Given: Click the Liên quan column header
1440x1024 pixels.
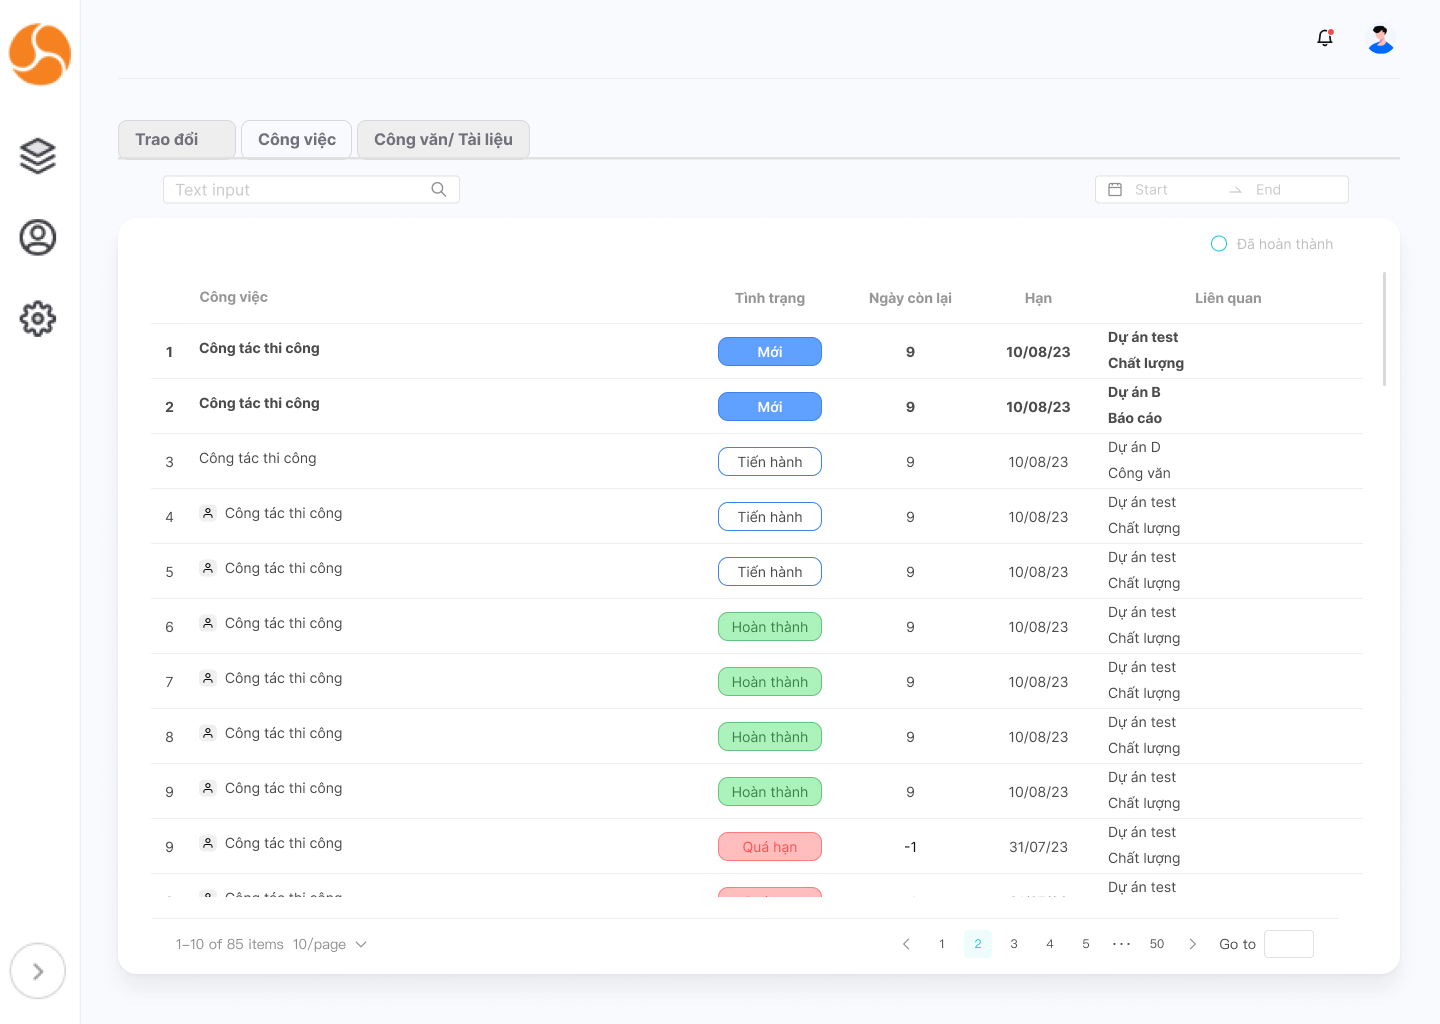Looking at the screenshot, I should pyautogui.click(x=1228, y=298).
